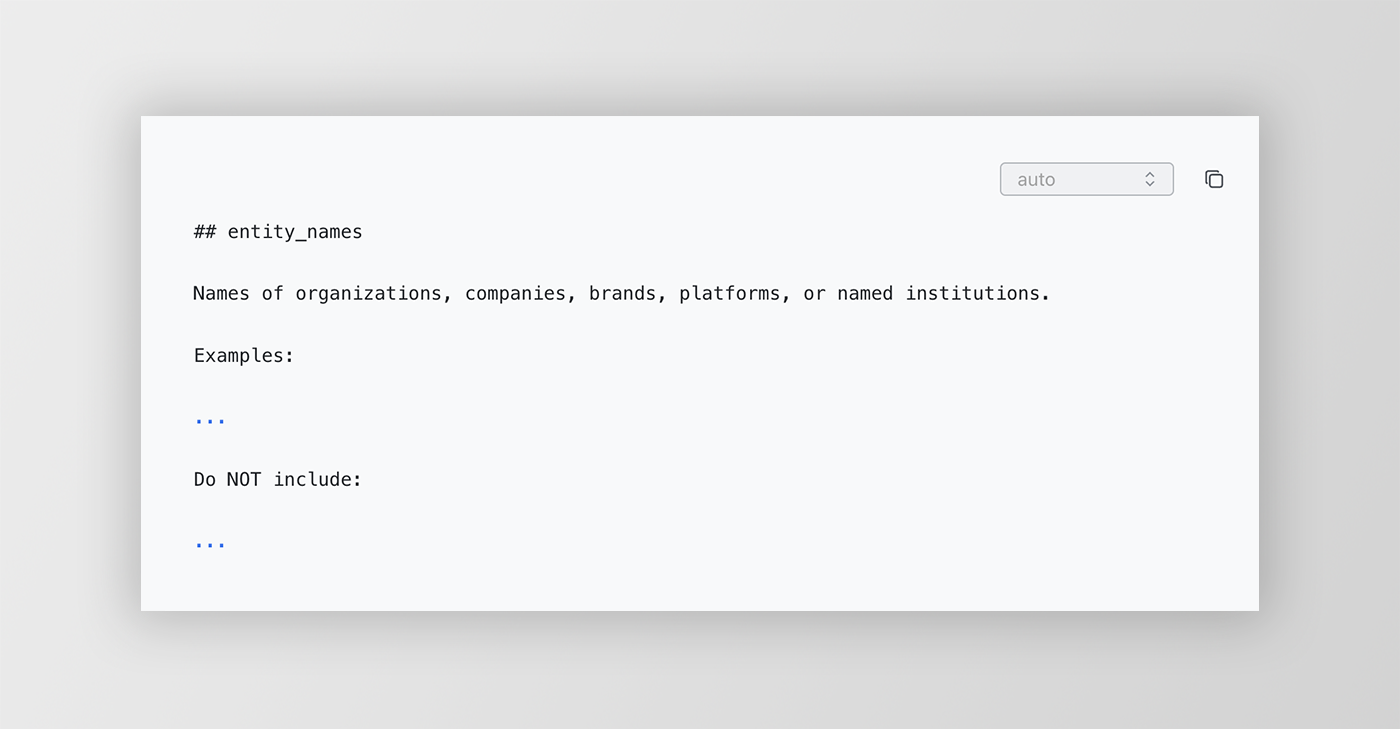The height and width of the screenshot is (729, 1400).
Task: Click the 'Do NOT include:' line
Action: tap(278, 479)
